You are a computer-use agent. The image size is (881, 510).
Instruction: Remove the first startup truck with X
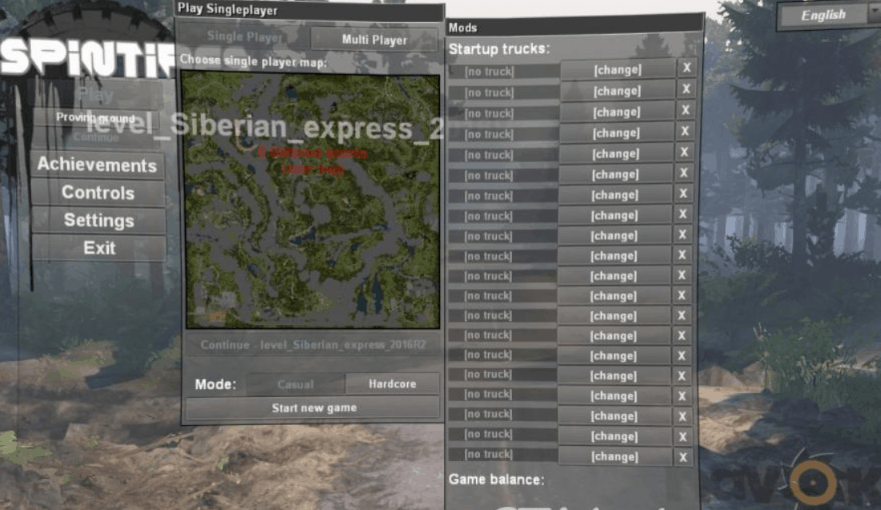click(685, 69)
